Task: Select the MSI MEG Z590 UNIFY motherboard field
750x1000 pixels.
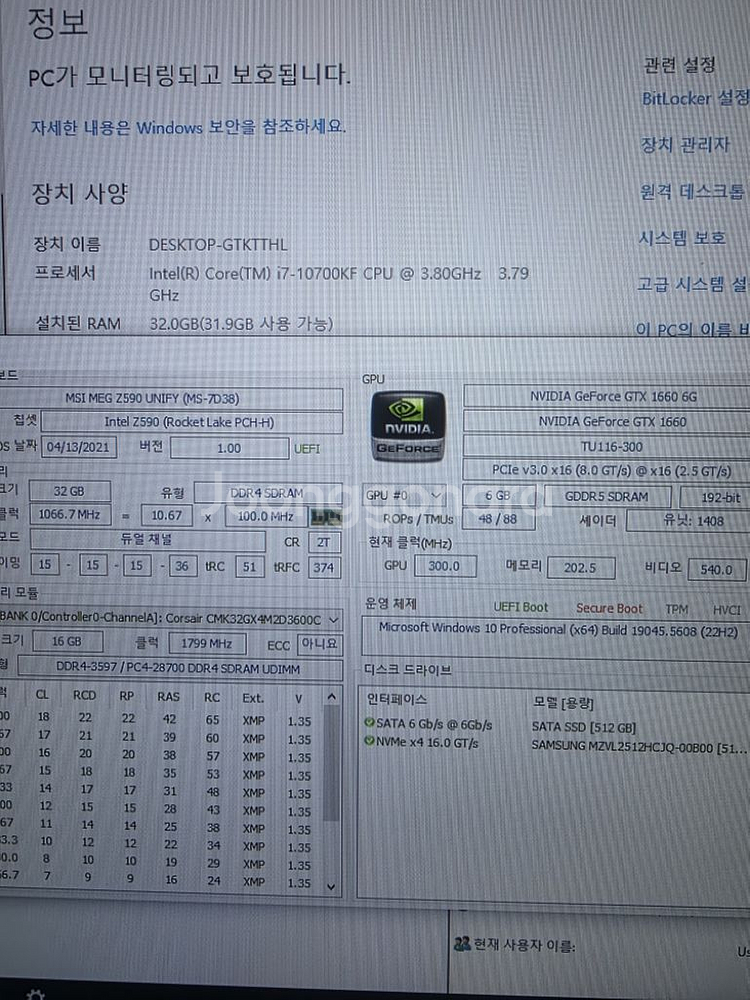Action: (170, 399)
